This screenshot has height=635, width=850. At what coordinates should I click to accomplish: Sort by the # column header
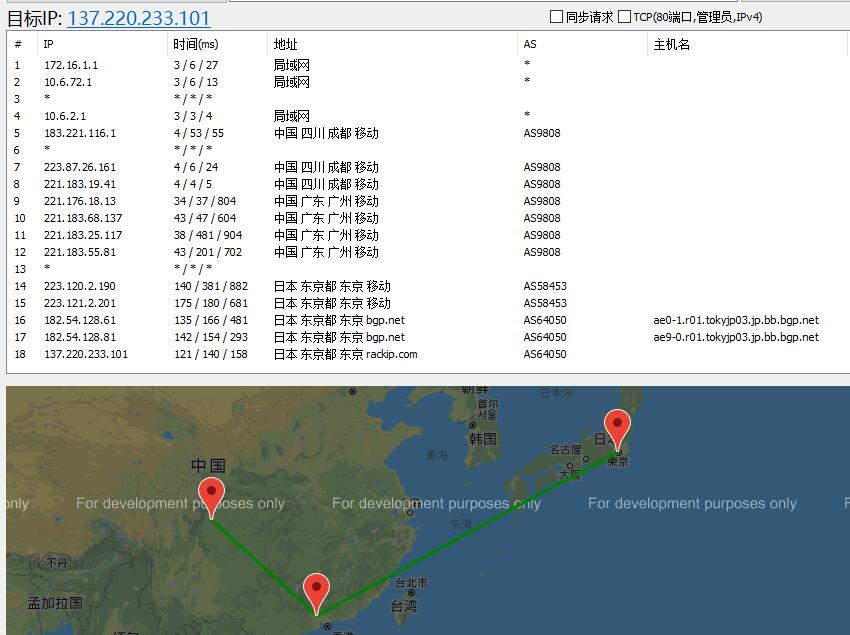point(18,44)
